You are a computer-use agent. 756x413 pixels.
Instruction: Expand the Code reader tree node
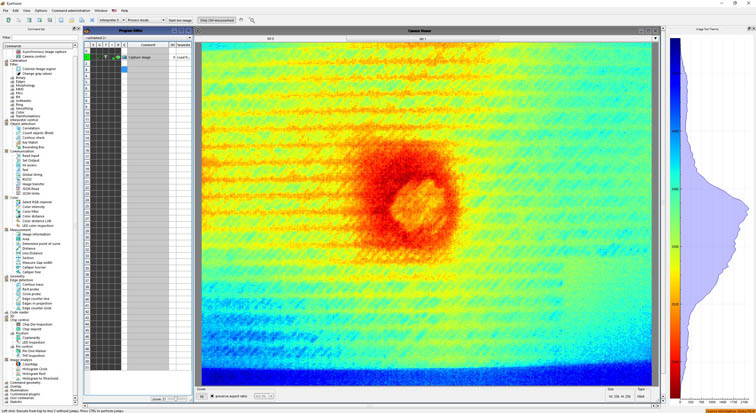click(7, 311)
